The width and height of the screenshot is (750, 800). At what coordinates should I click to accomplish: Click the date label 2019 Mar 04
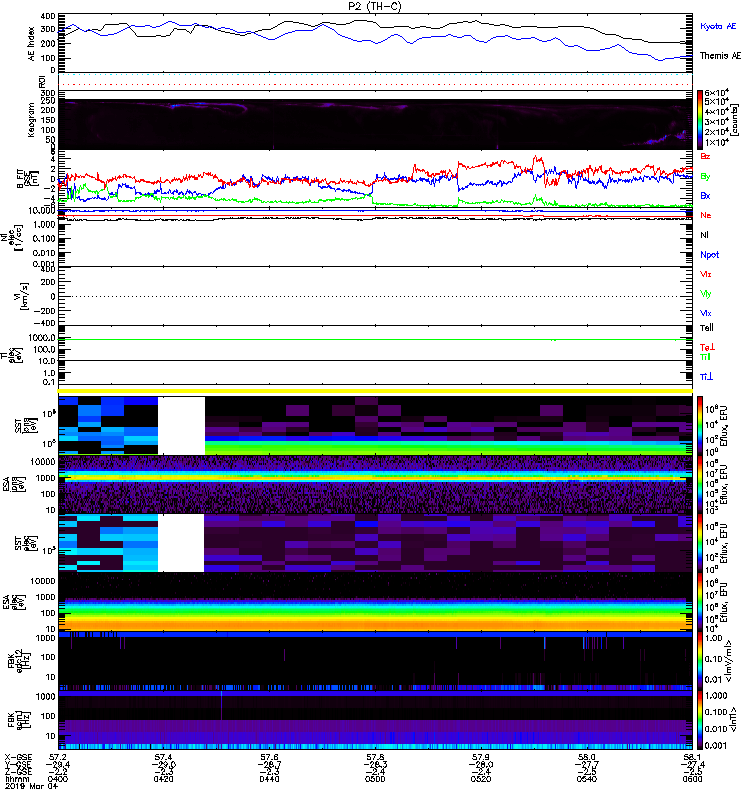(32, 786)
